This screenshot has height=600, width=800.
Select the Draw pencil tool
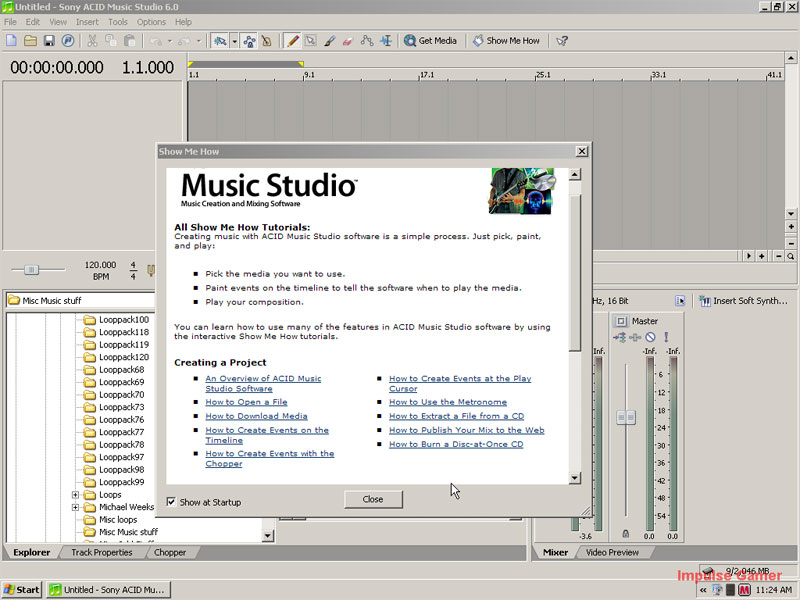(x=293, y=41)
